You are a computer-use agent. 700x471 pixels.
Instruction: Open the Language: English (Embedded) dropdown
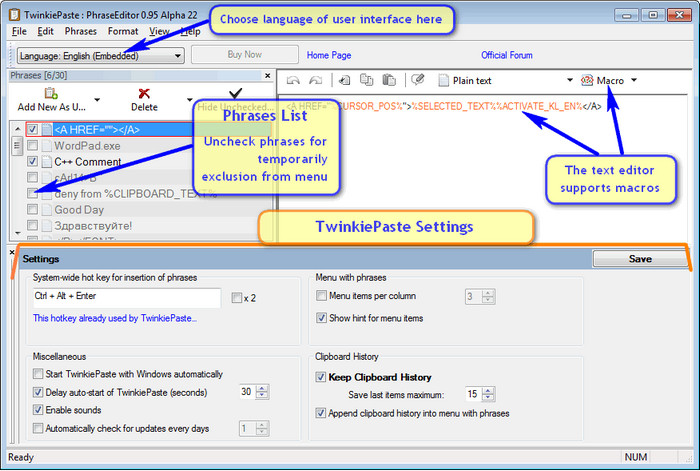[x=100, y=56]
